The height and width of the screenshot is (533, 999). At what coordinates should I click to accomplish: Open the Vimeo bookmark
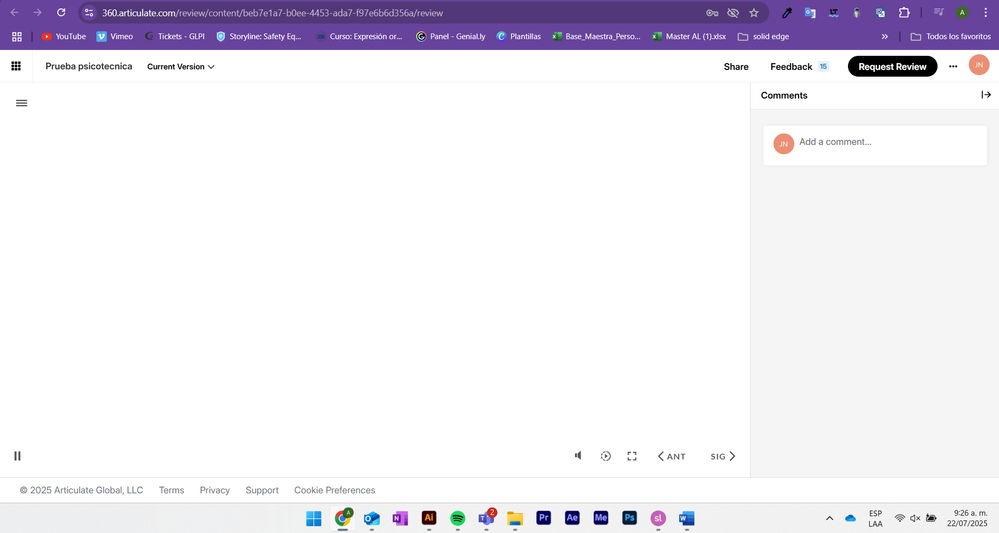click(x=115, y=37)
